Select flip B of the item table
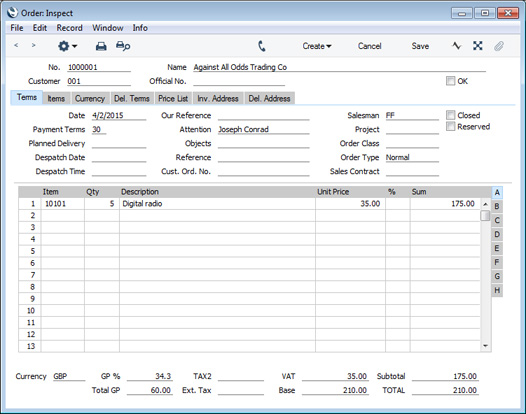 click(497, 206)
